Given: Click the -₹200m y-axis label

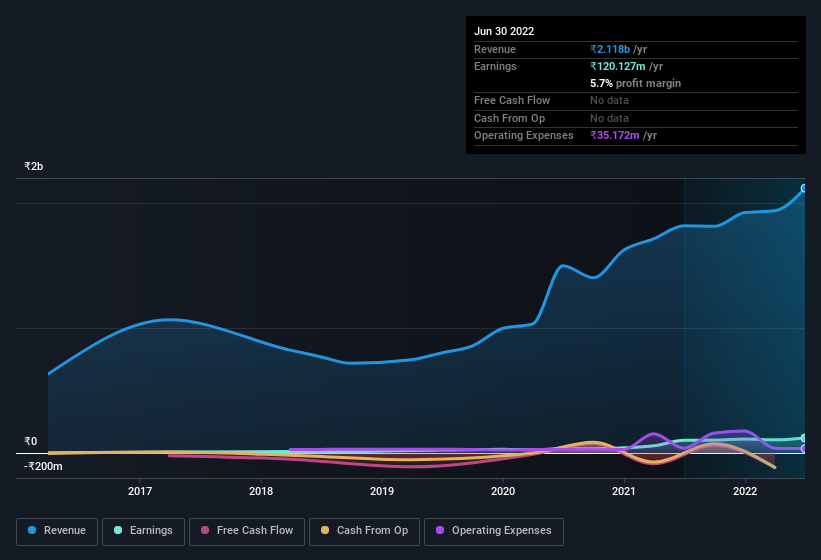Looking at the screenshot, I should click(x=43, y=466).
